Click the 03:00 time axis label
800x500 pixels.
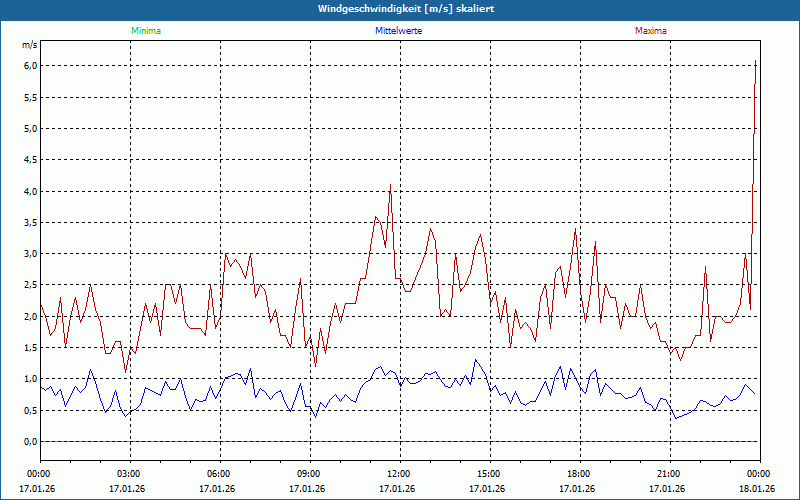(129, 474)
